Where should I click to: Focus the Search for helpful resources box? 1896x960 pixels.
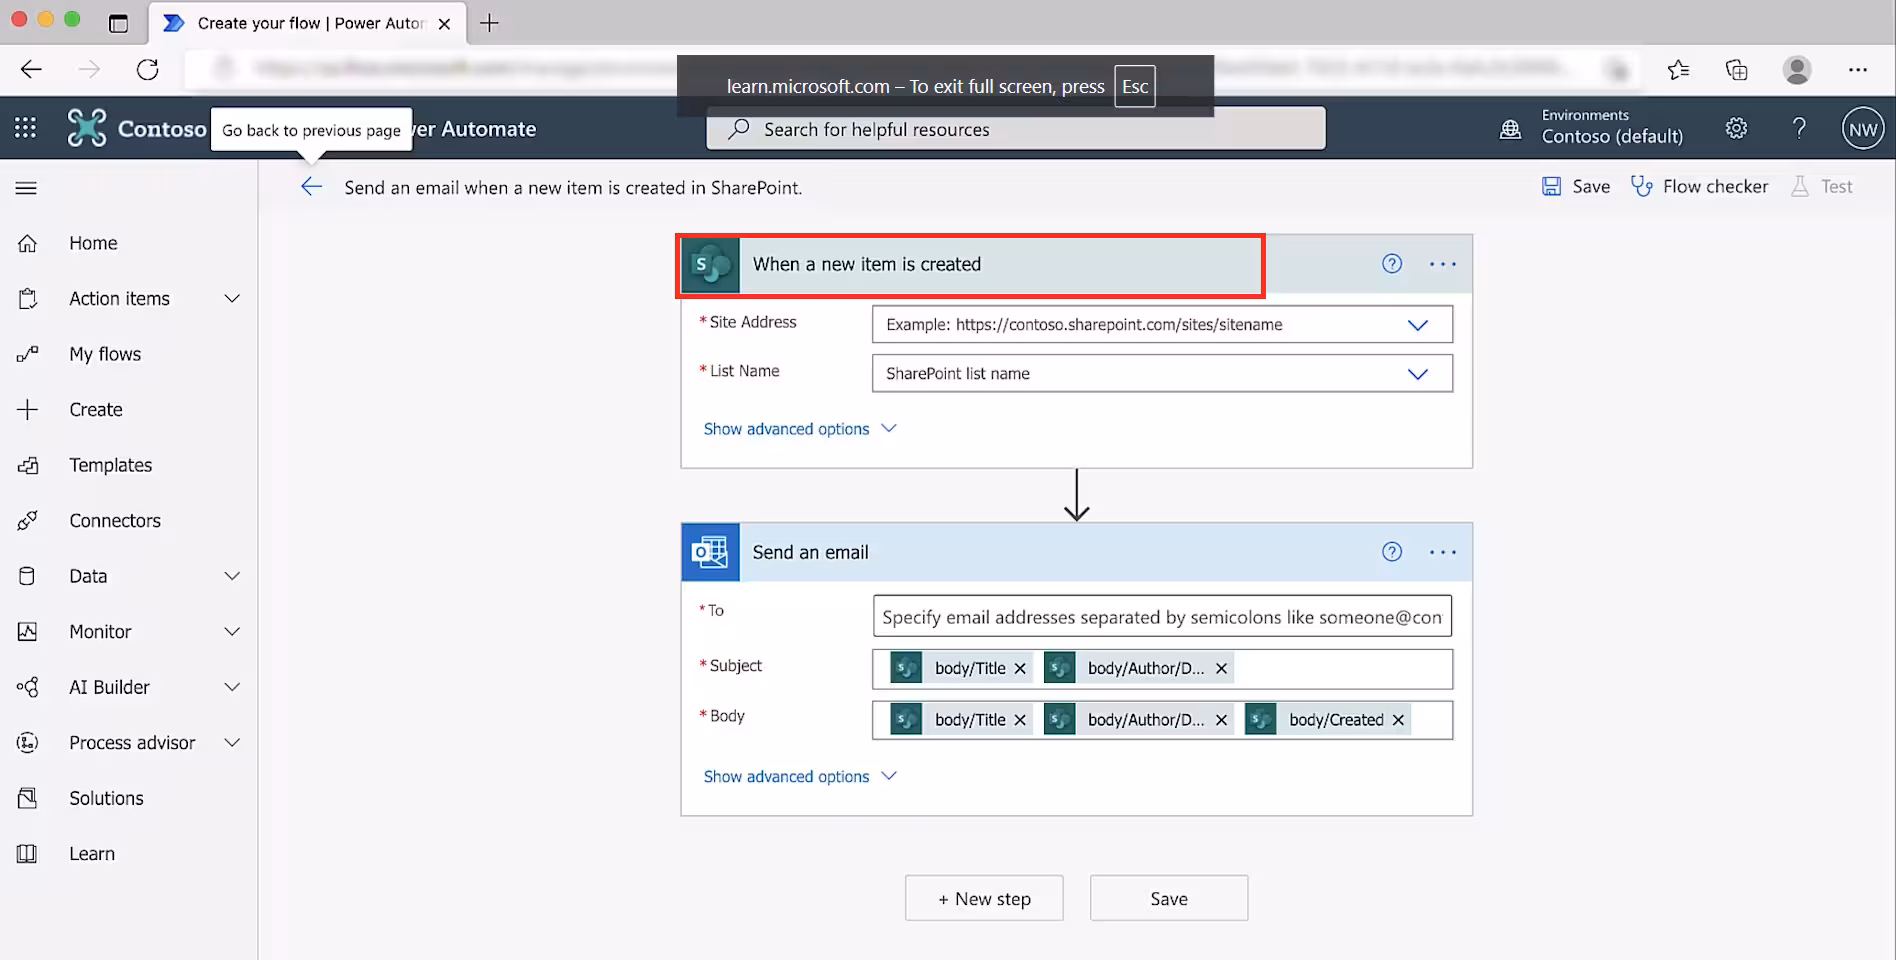[x=1016, y=129]
